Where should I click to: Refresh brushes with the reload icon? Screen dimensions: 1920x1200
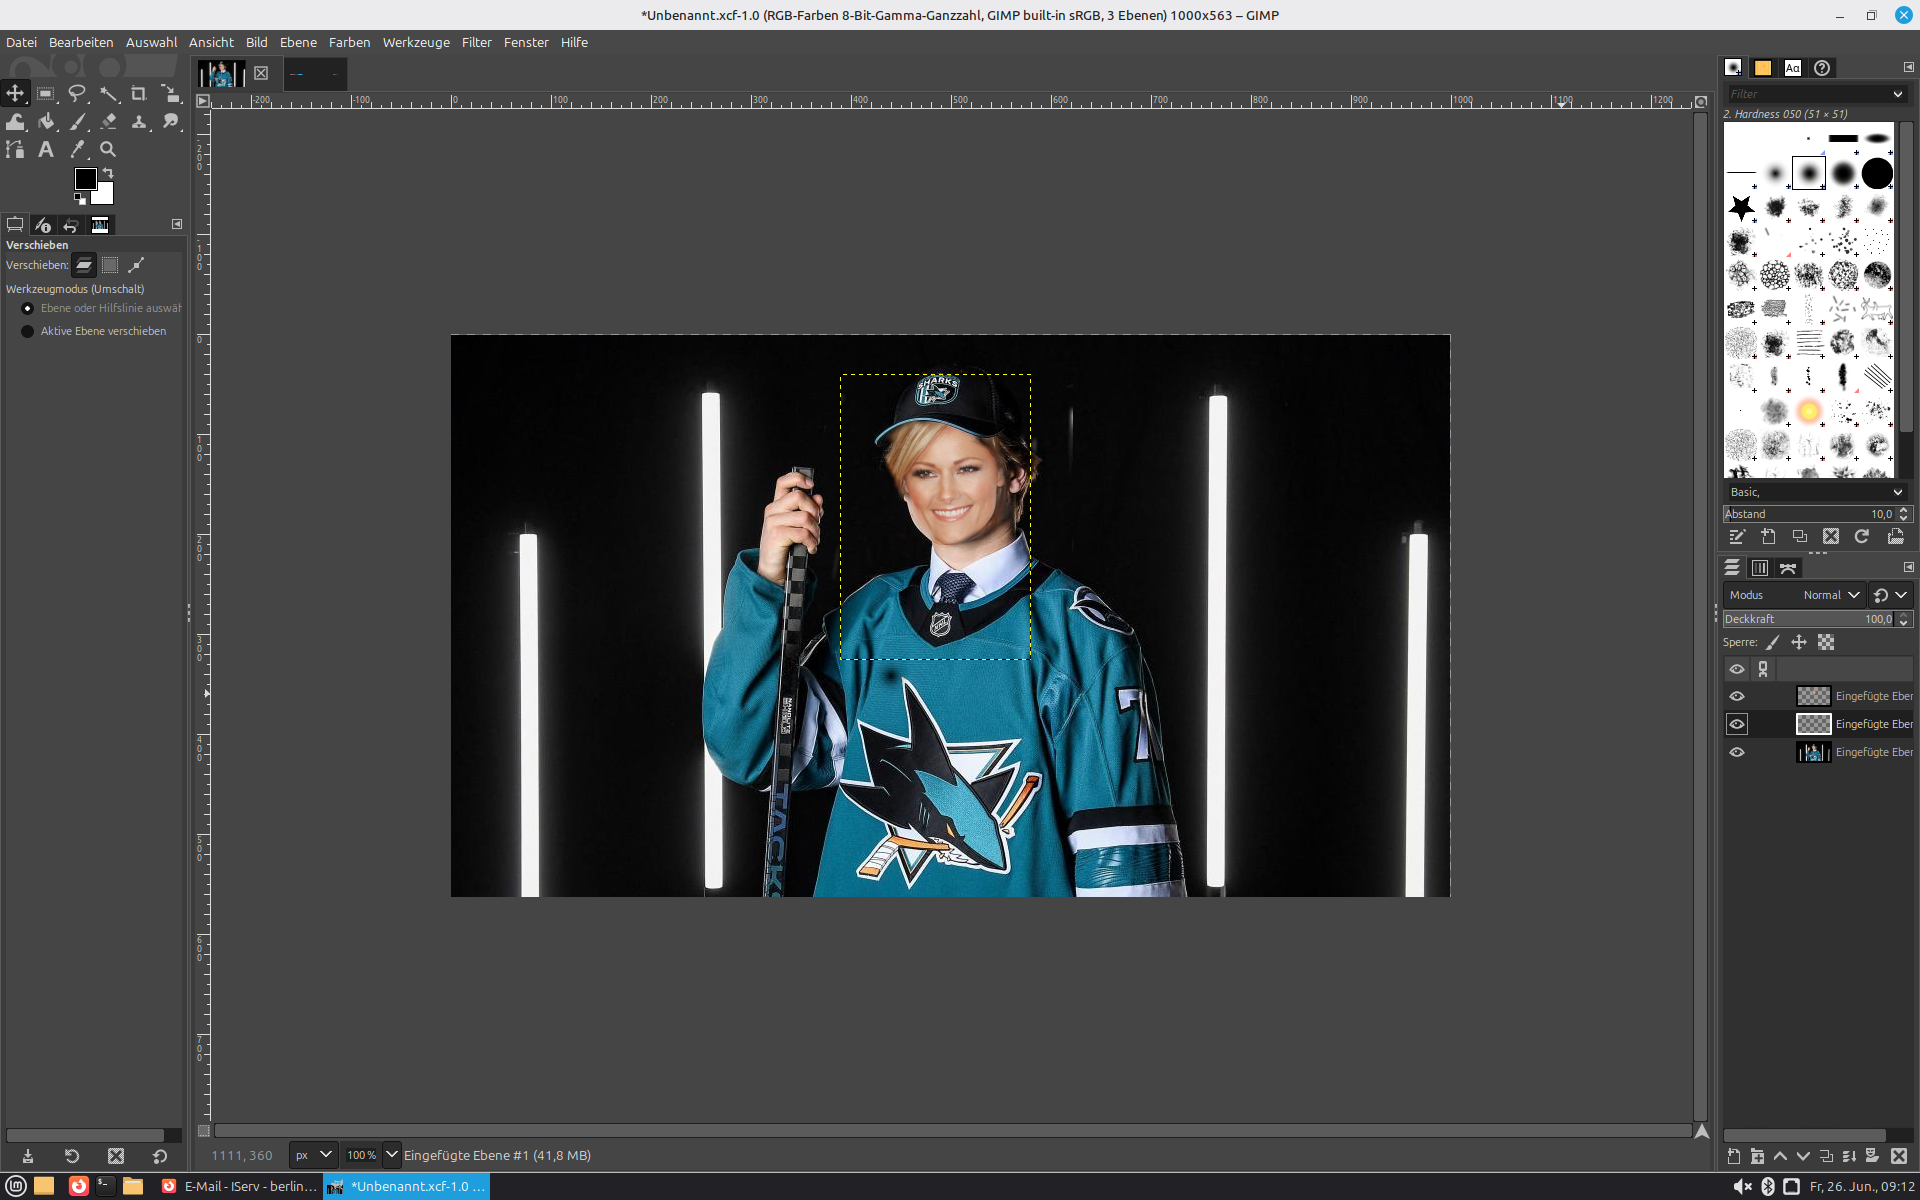pyautogui.click(x=1862, y=537)
